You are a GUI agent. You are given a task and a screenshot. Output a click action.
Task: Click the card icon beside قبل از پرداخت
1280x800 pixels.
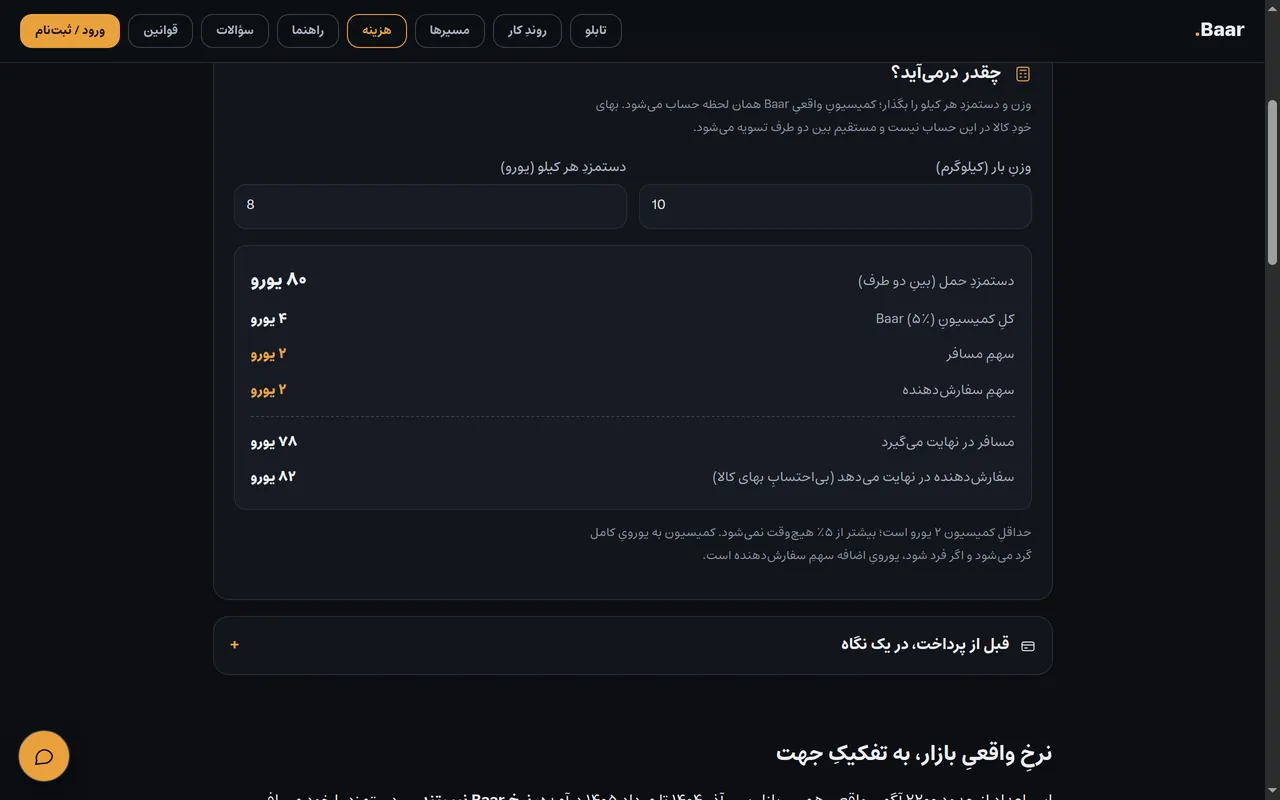coord(1028,646)
